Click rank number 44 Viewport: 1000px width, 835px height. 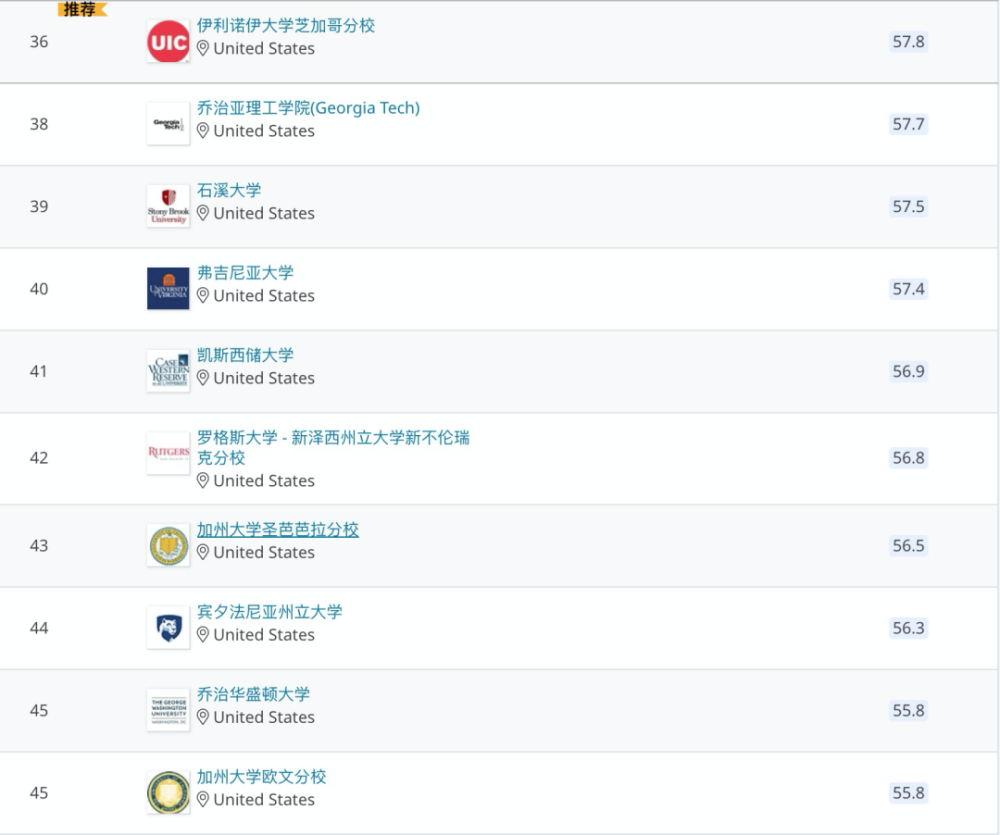tap(39, 628)
